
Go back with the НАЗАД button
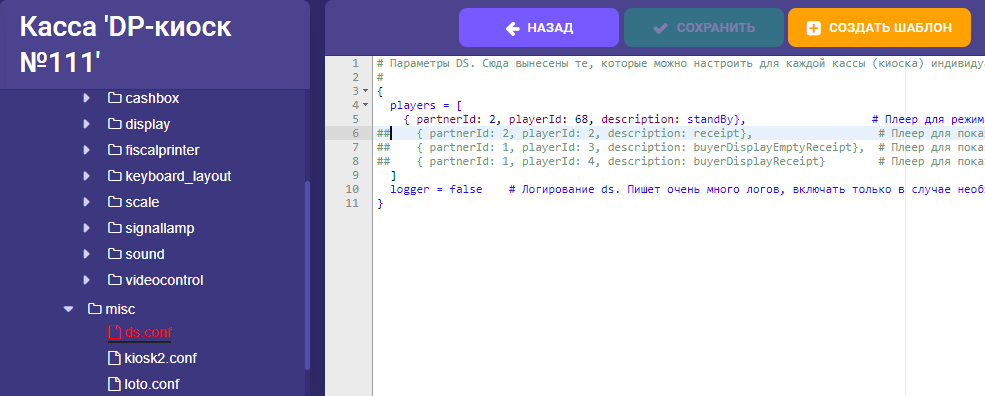(539, 28)
